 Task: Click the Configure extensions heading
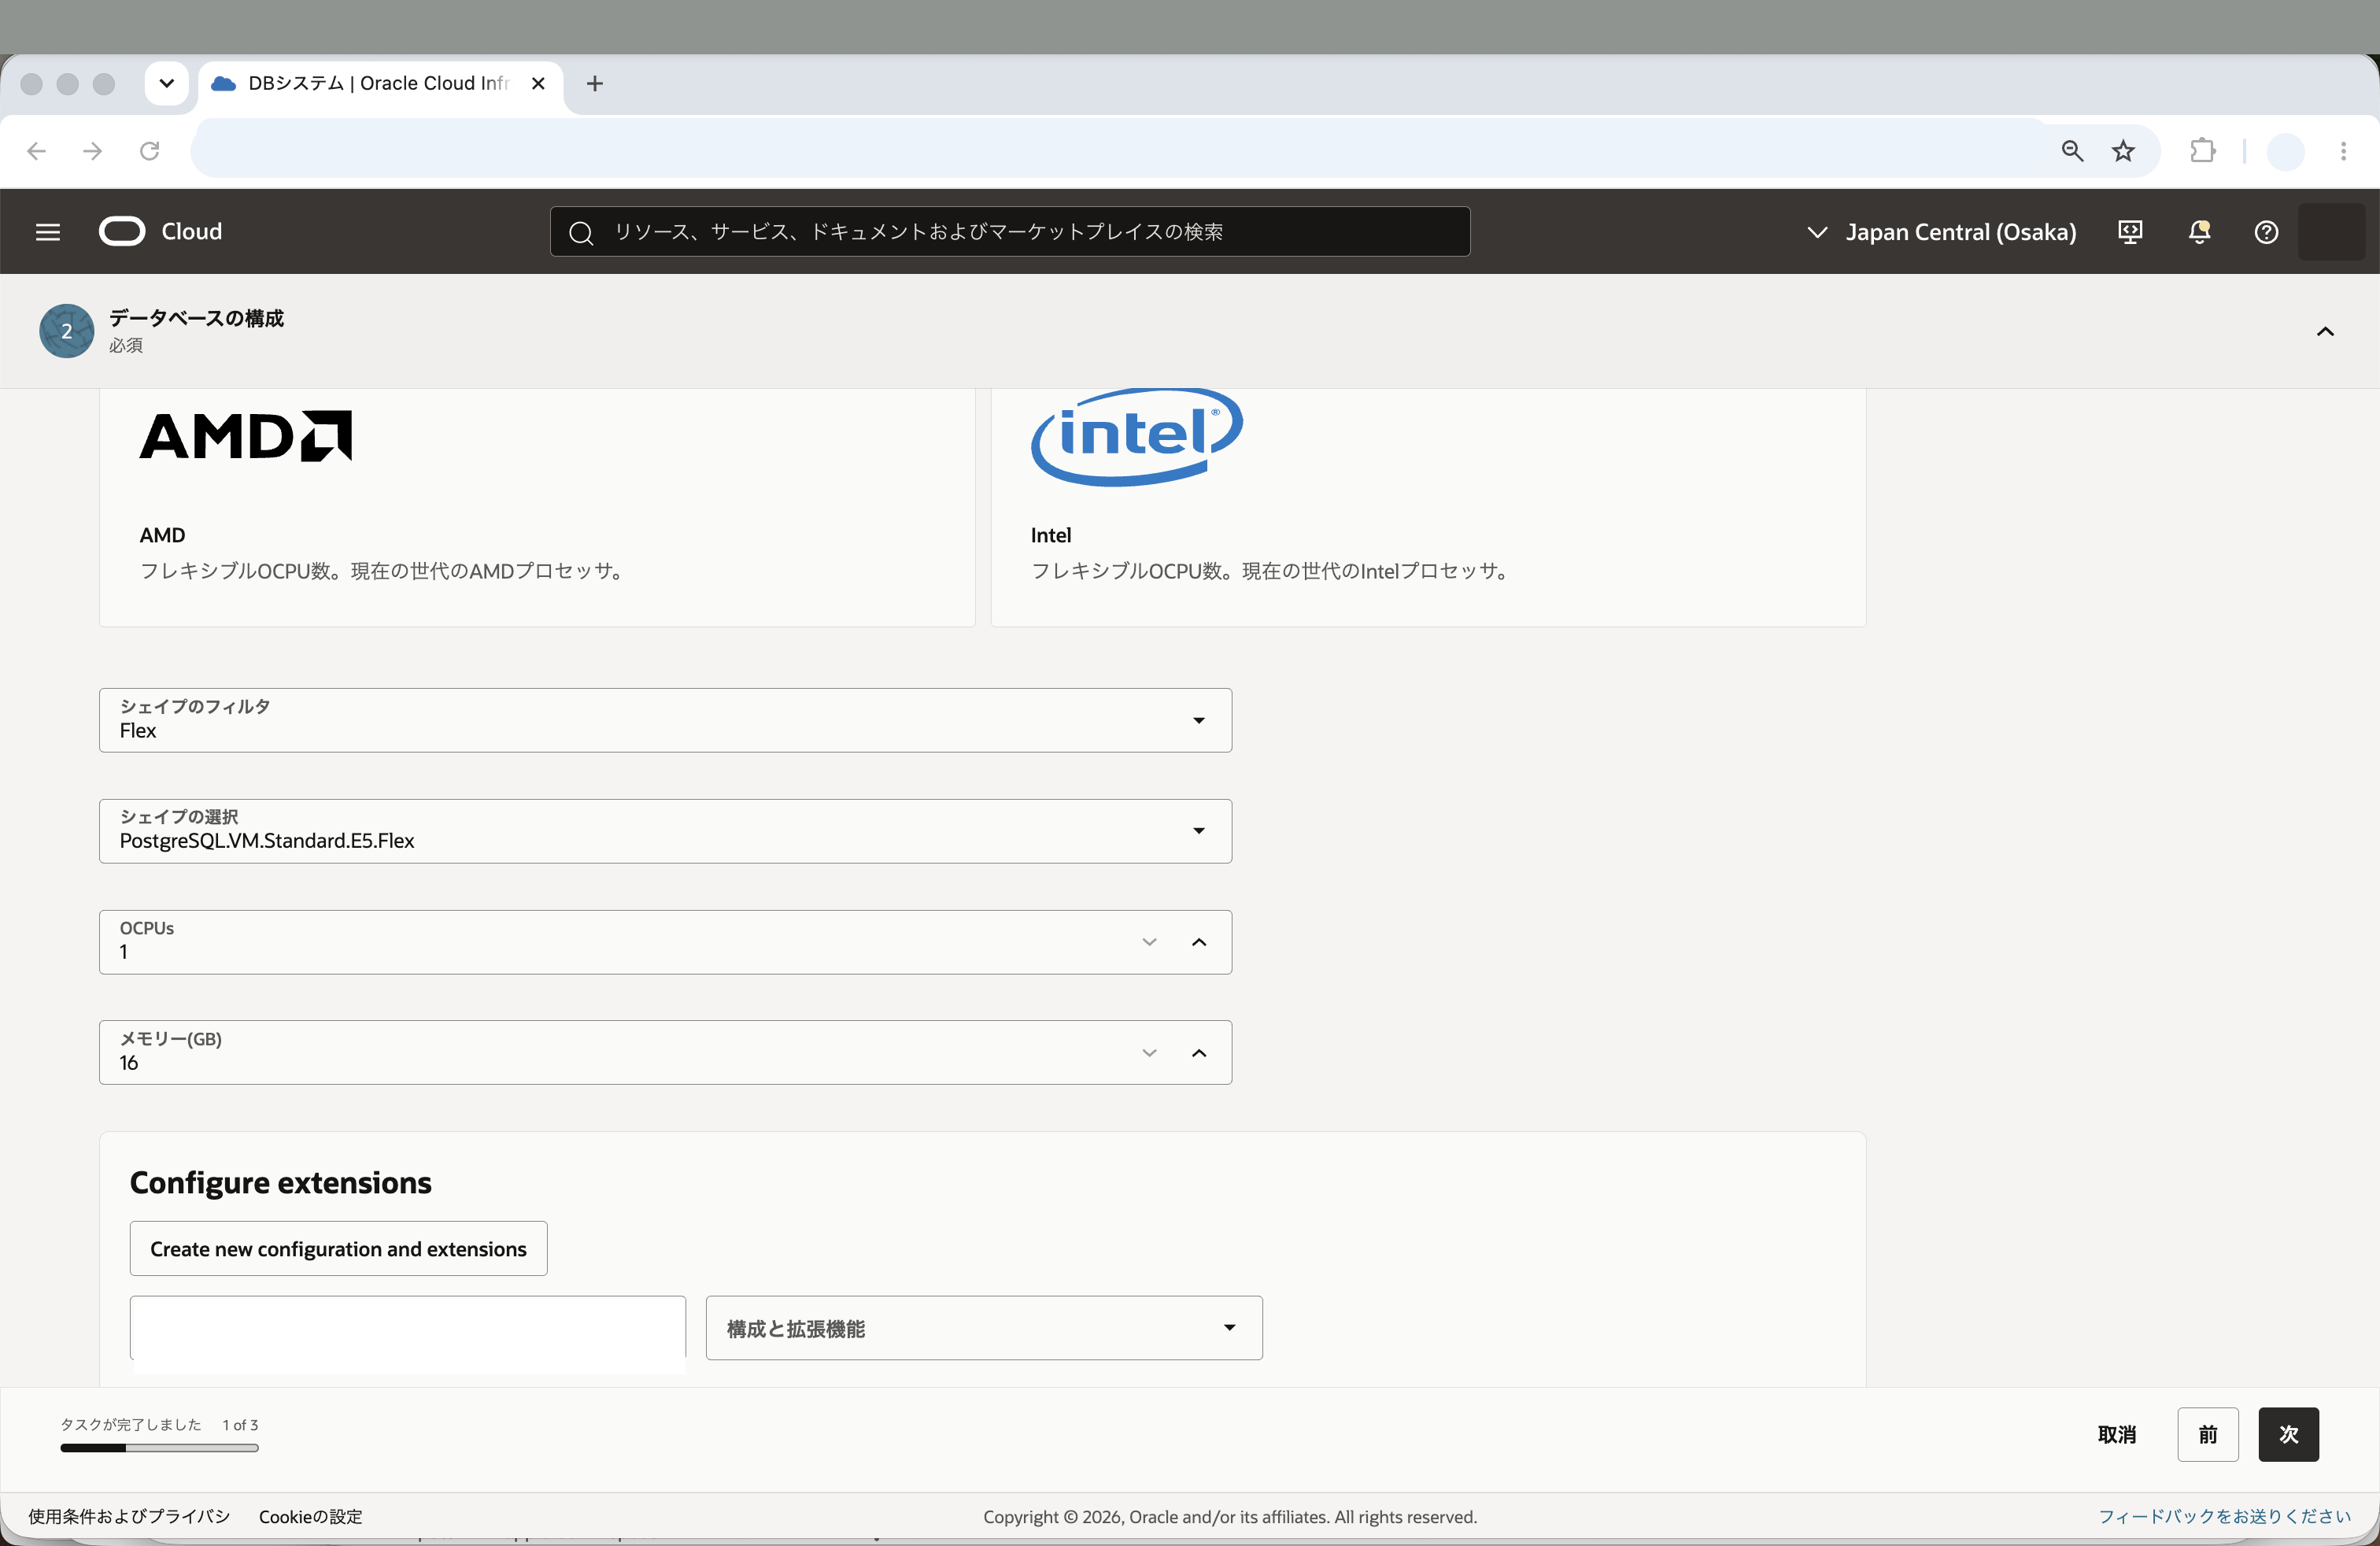[281, 1182]
